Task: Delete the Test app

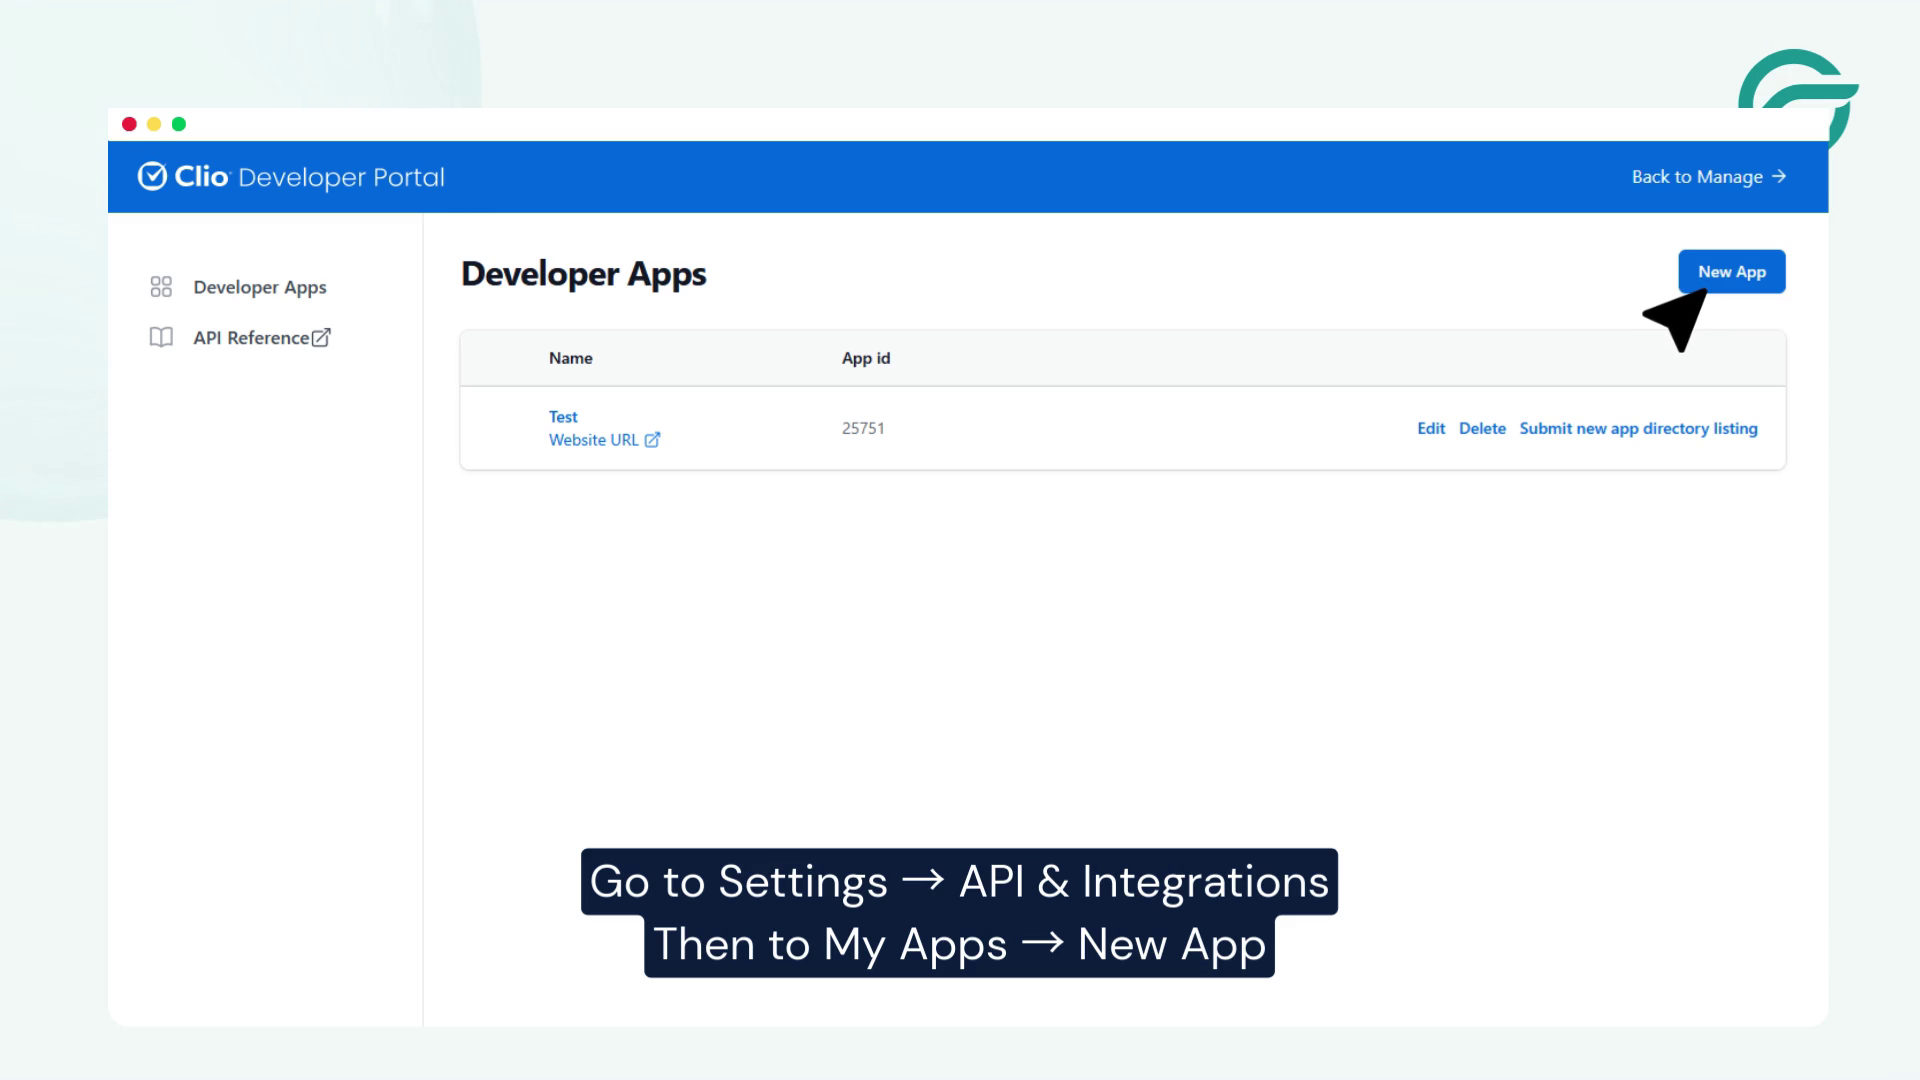Action: [x=1483, y=428]
